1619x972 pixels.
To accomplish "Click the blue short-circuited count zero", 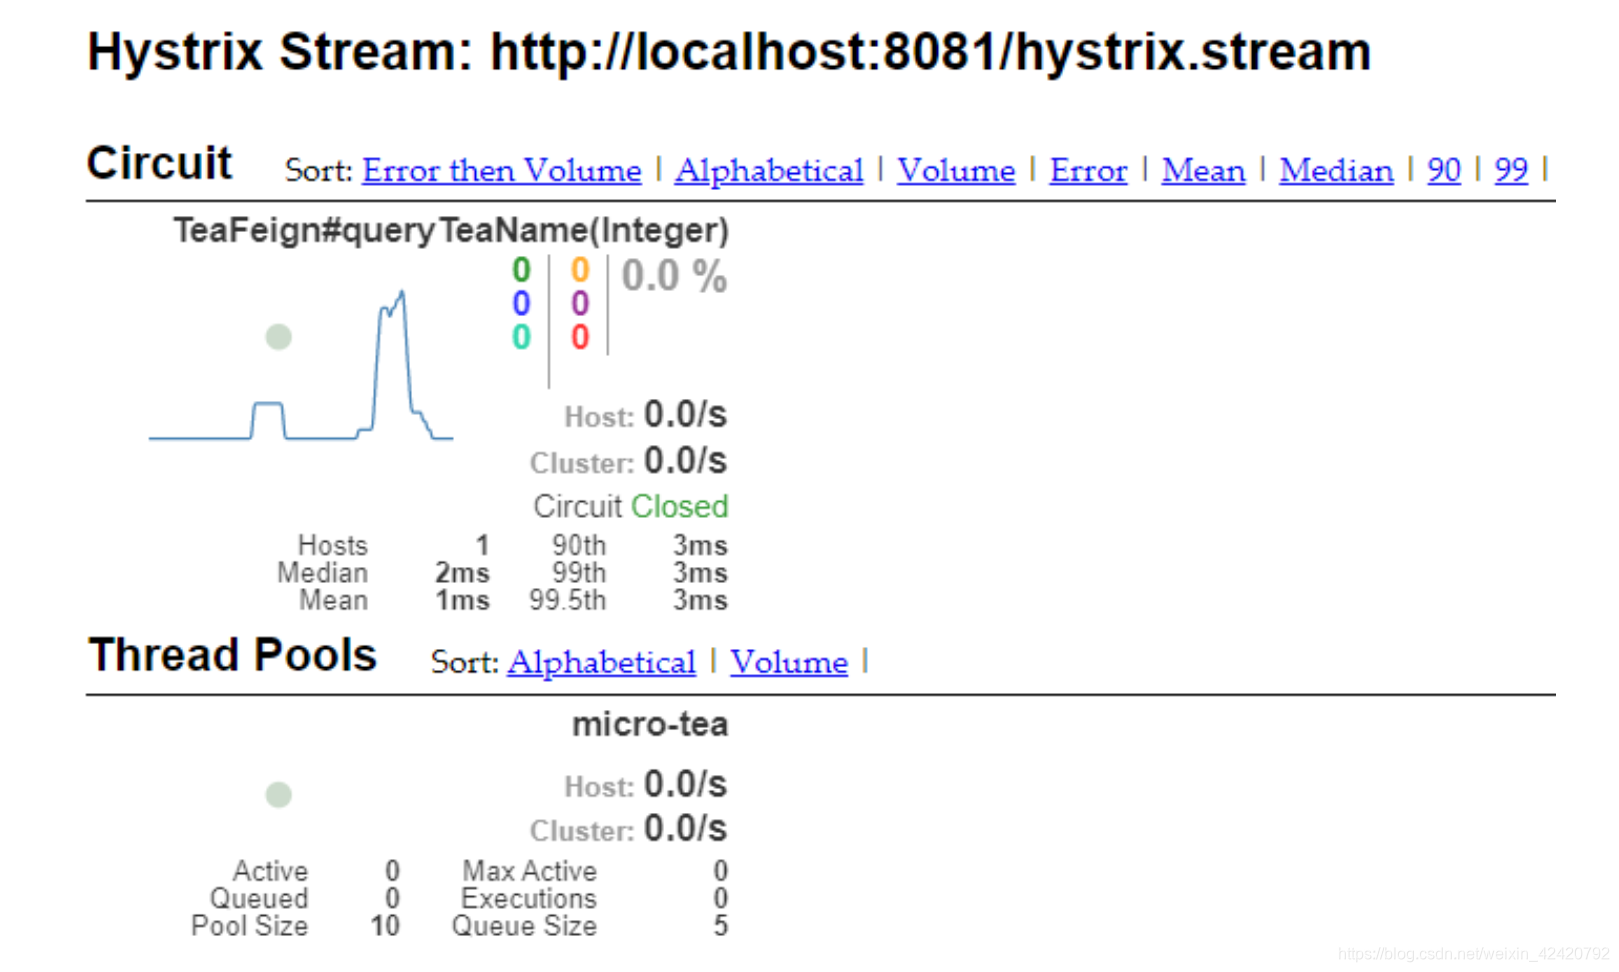I will [521, 304].
